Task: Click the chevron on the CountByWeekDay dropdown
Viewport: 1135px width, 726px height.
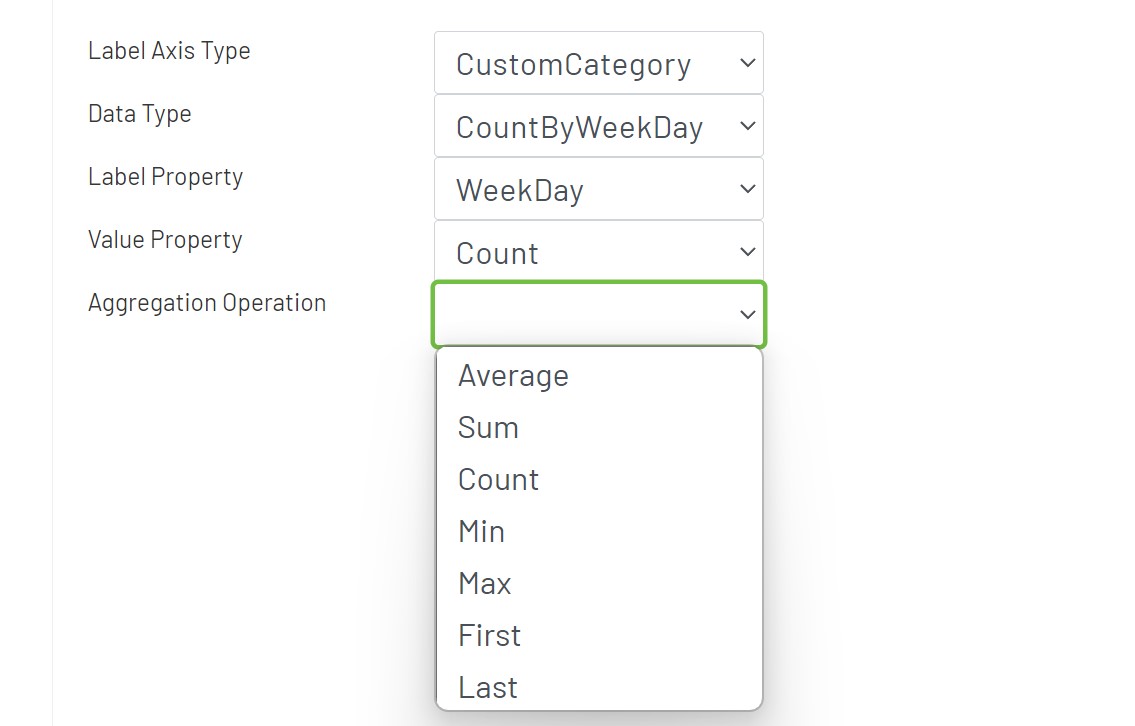Action: point(747,126)
